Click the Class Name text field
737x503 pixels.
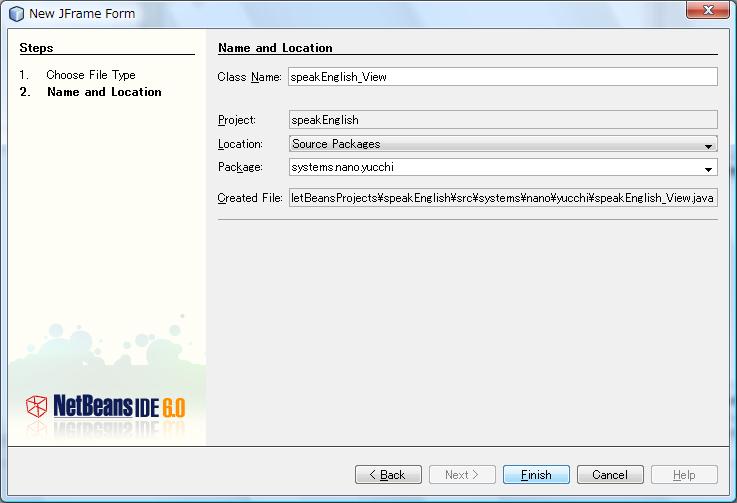tap(502, 77)
